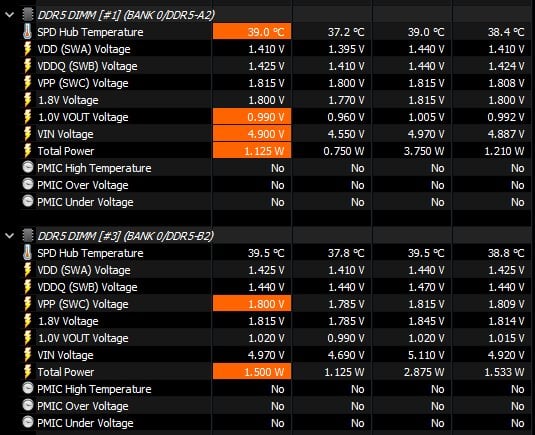Viewport: 535px width, 435px height.
Task: Click the clock icon for DIMM #3 PMIC Under Voltage
Action: pos(28,422)
